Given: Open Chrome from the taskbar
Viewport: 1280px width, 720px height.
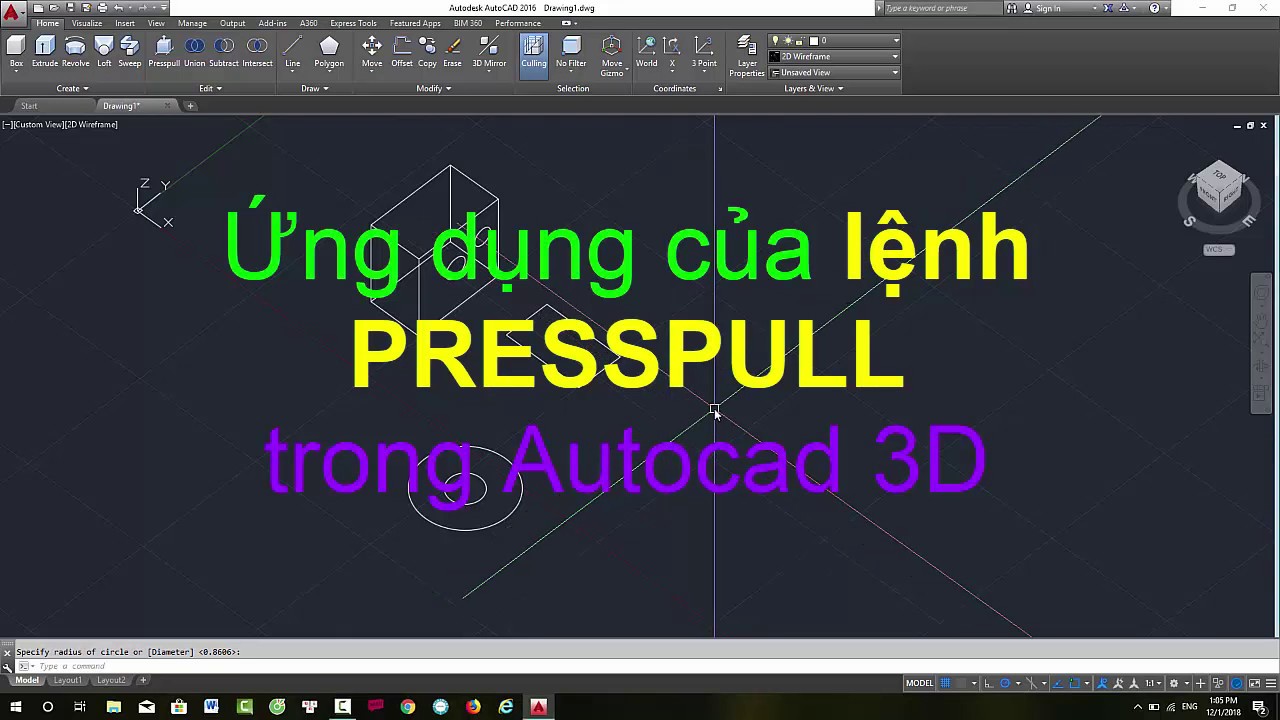Looking at the screenshot, I should (408, 707).
